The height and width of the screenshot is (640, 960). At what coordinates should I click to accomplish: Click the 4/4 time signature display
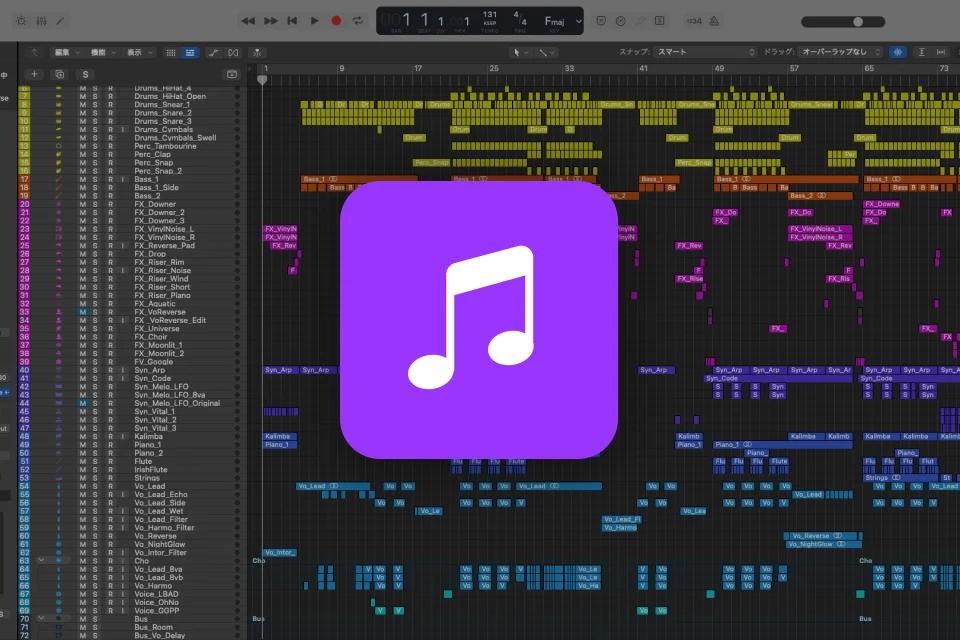coord(520,18)
